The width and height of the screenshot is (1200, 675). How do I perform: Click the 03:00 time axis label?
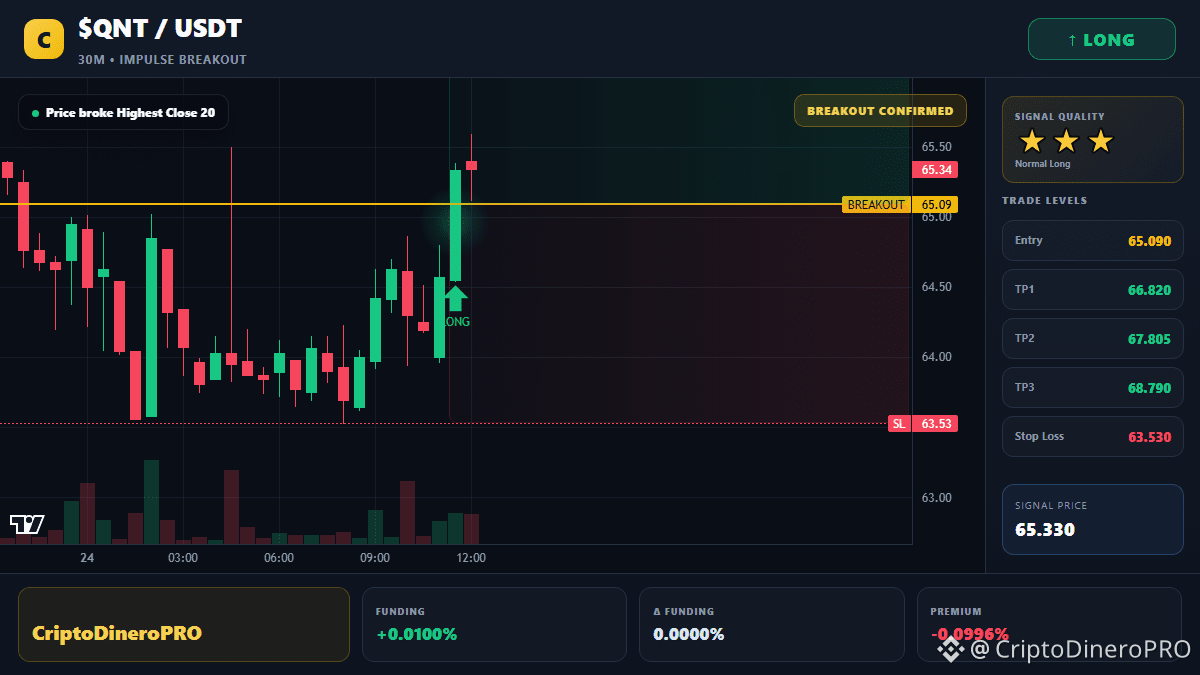click(183, 558)
